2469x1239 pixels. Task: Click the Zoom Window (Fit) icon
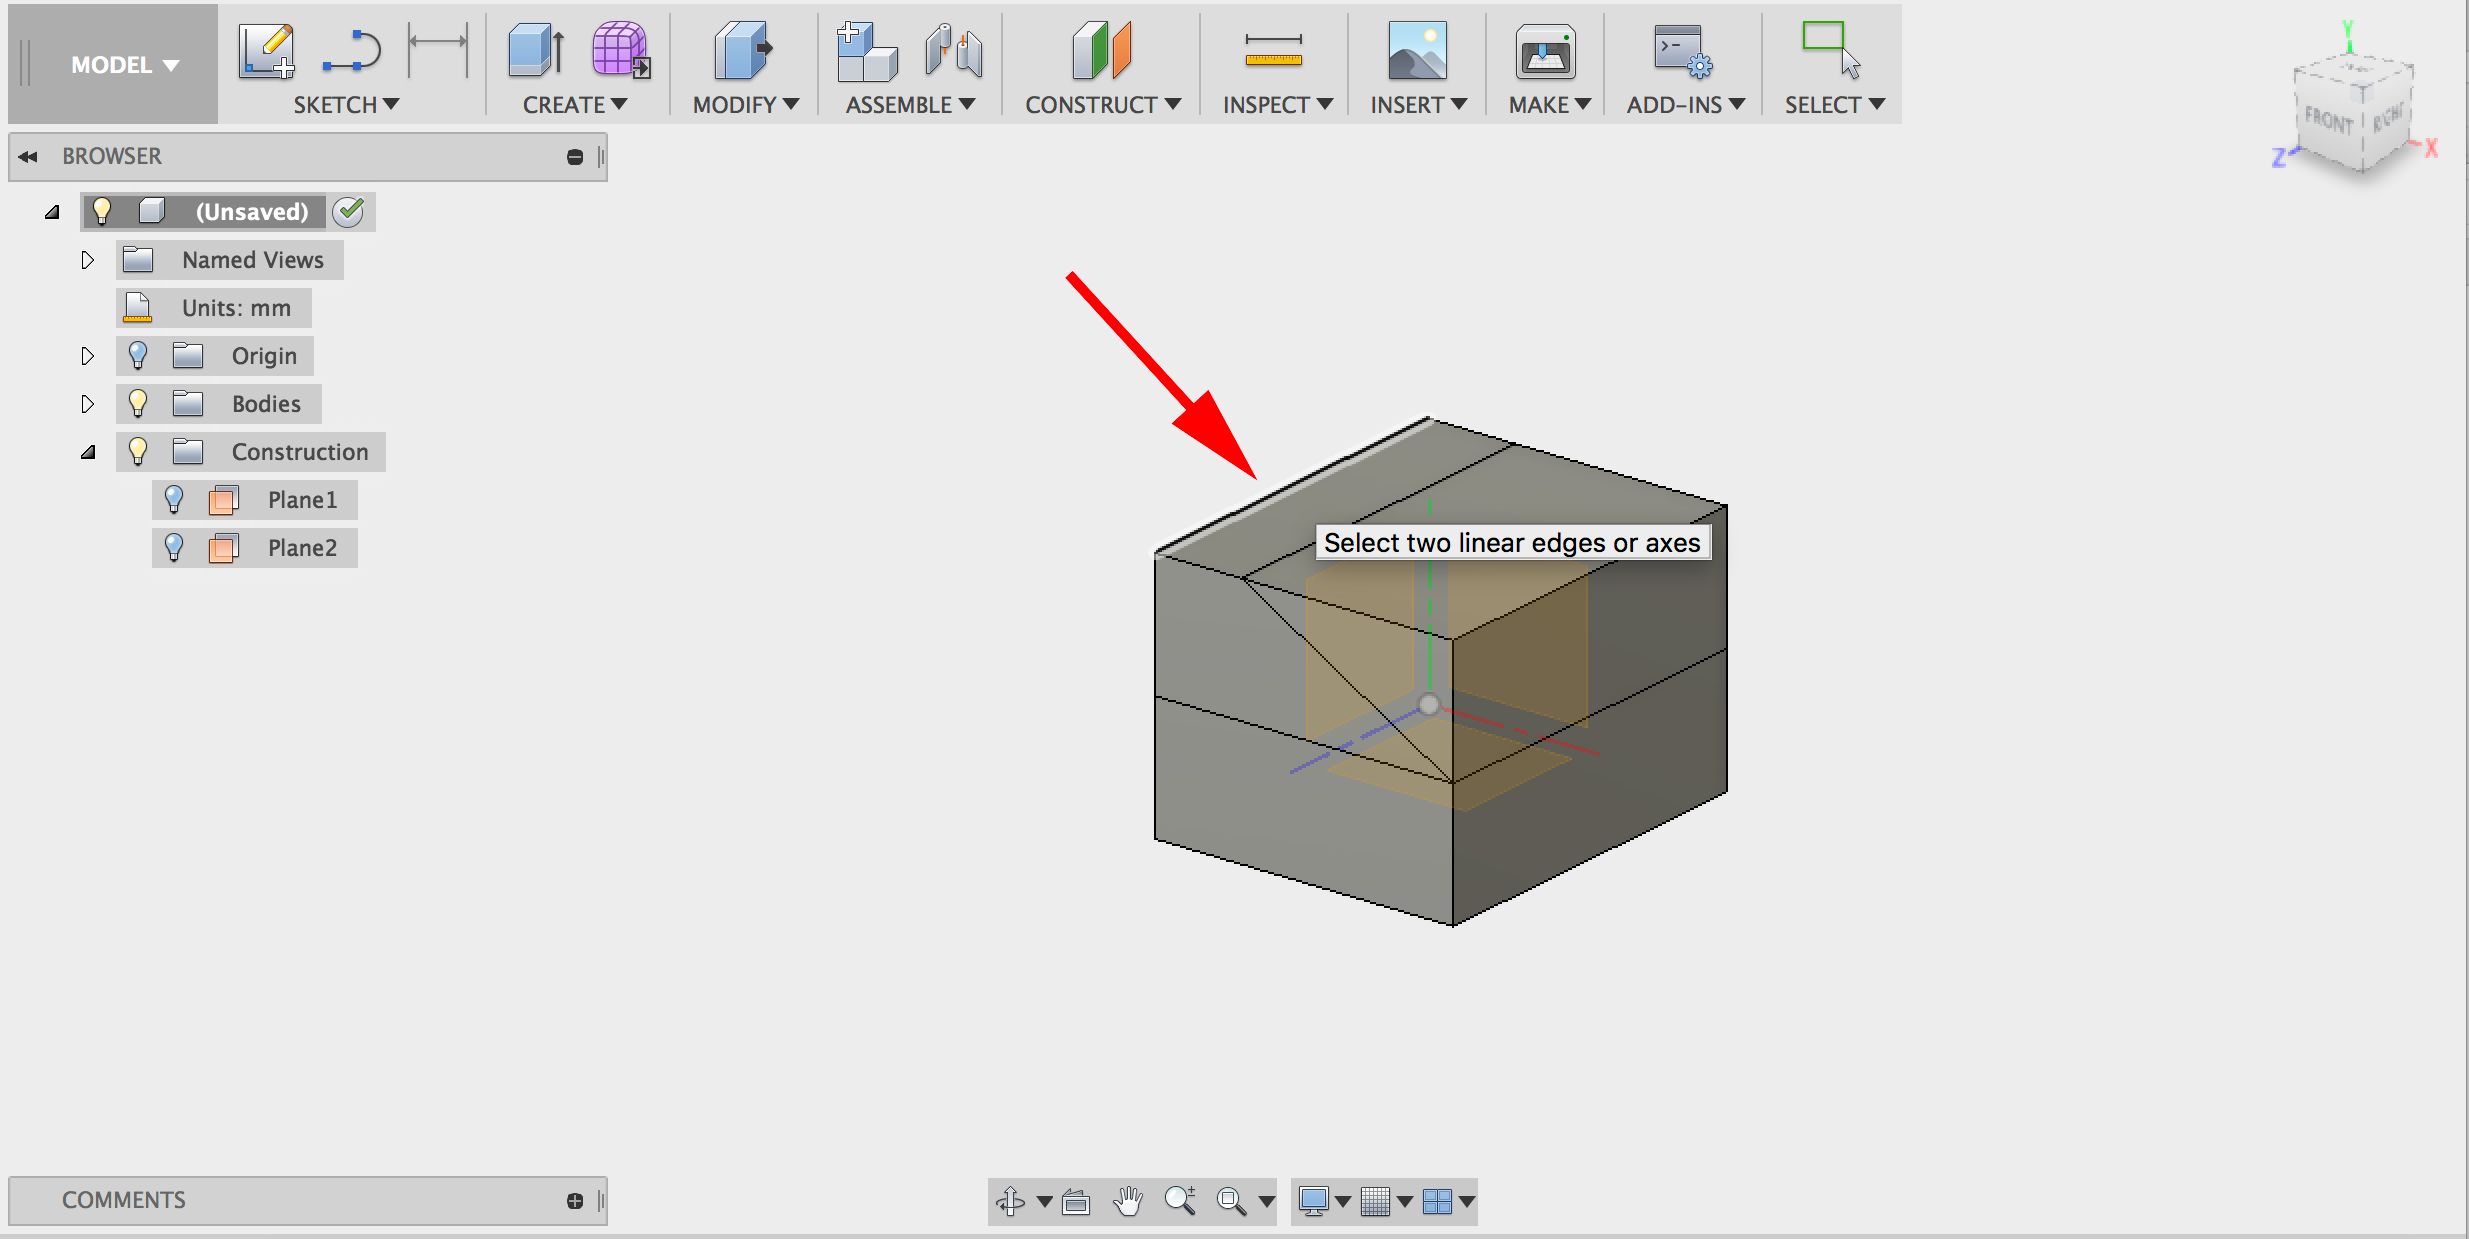pyautogui.click(x=1231, y=1201)
